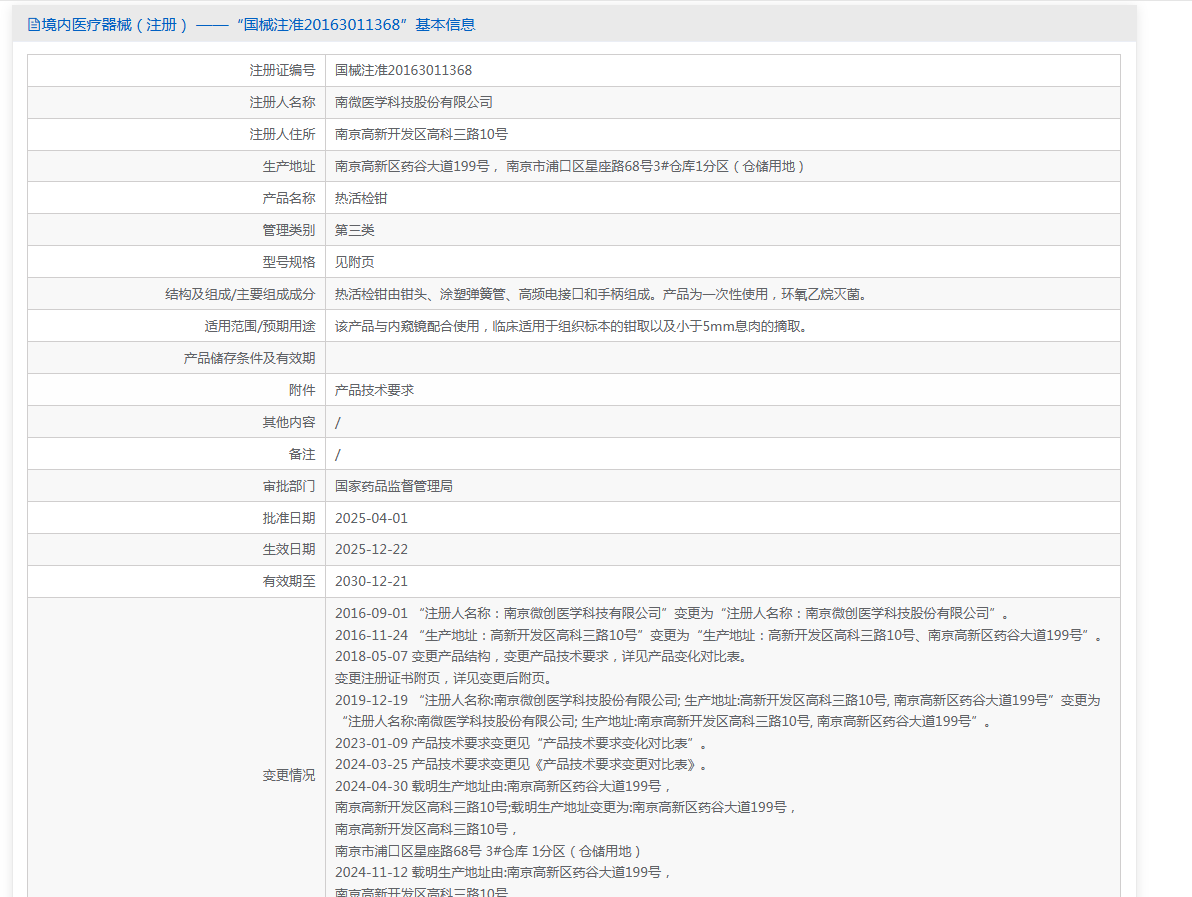Screen dimensions: 1192x897
Task: Click expiry date 2030-12-21
Action: tap(372, 582)
